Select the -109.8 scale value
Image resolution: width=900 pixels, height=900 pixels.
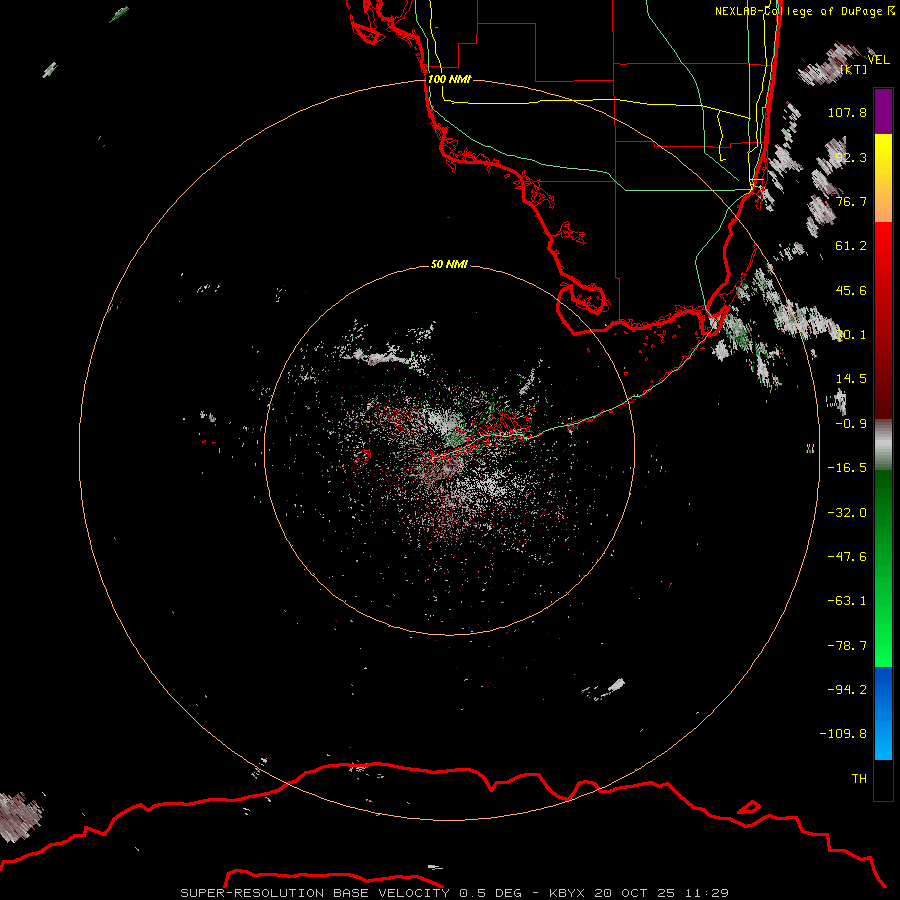click(x=843, y=734)
